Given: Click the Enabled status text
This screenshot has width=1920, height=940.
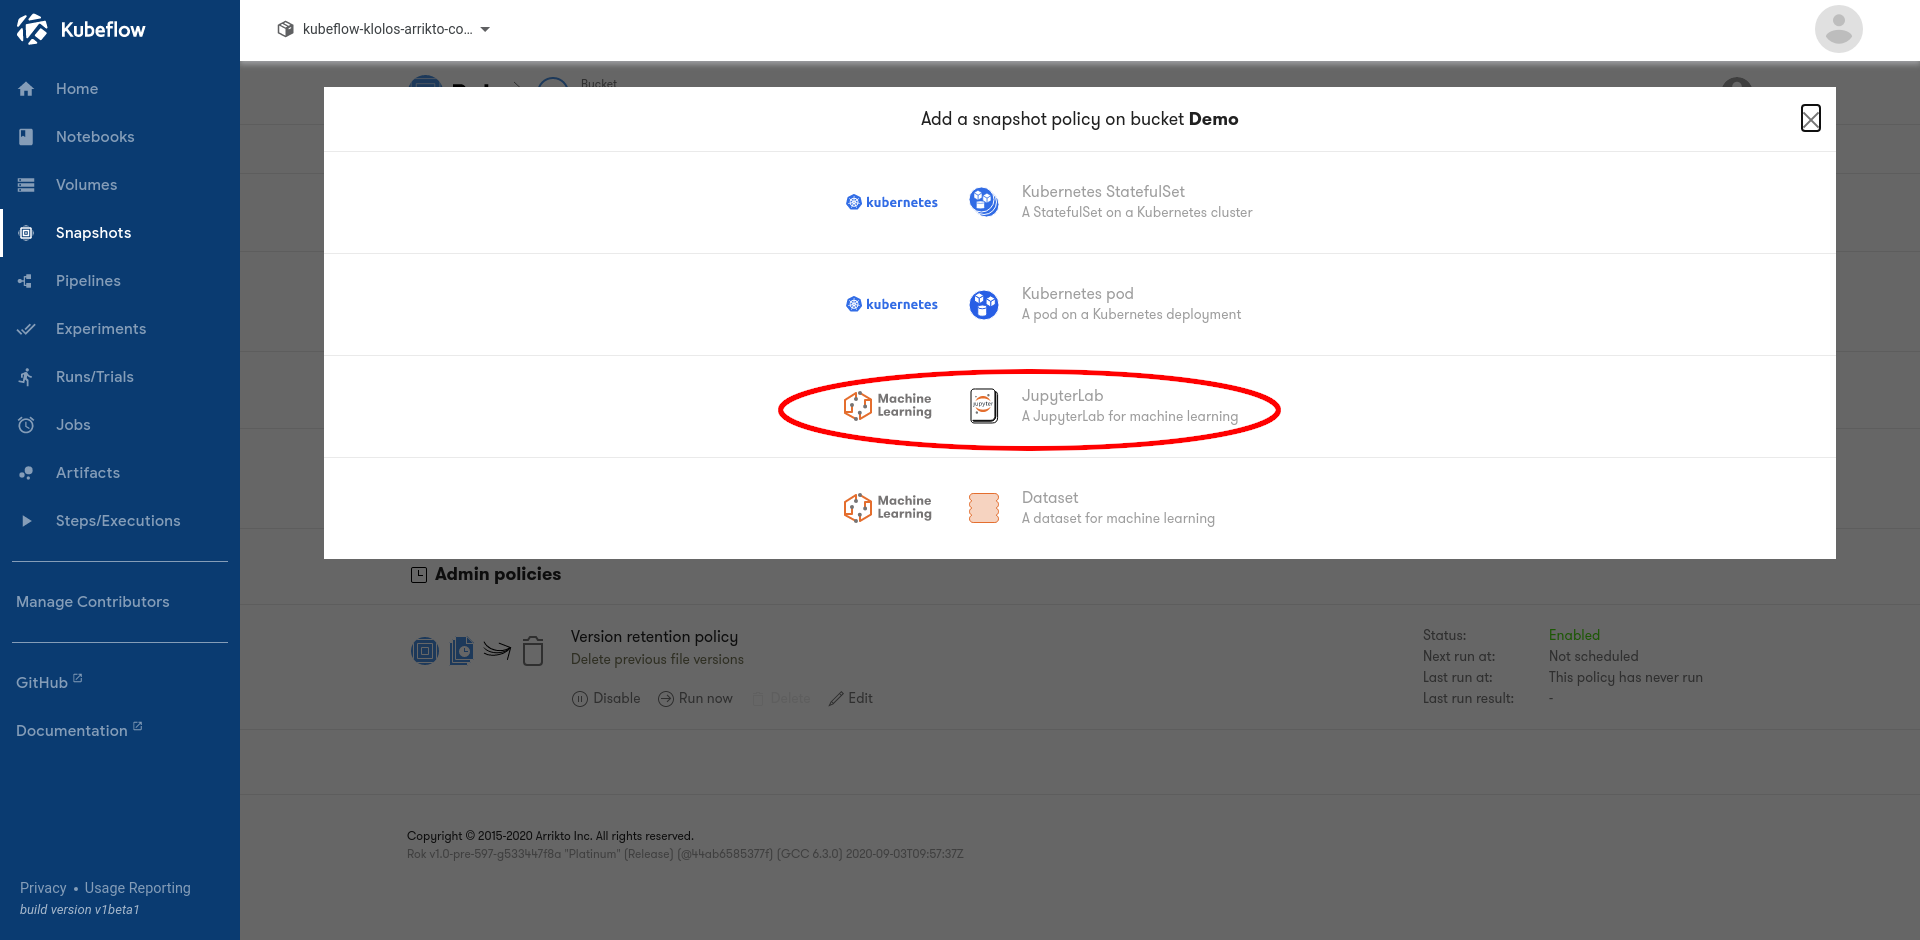Looking at the screenshot, I should 1574,635.
